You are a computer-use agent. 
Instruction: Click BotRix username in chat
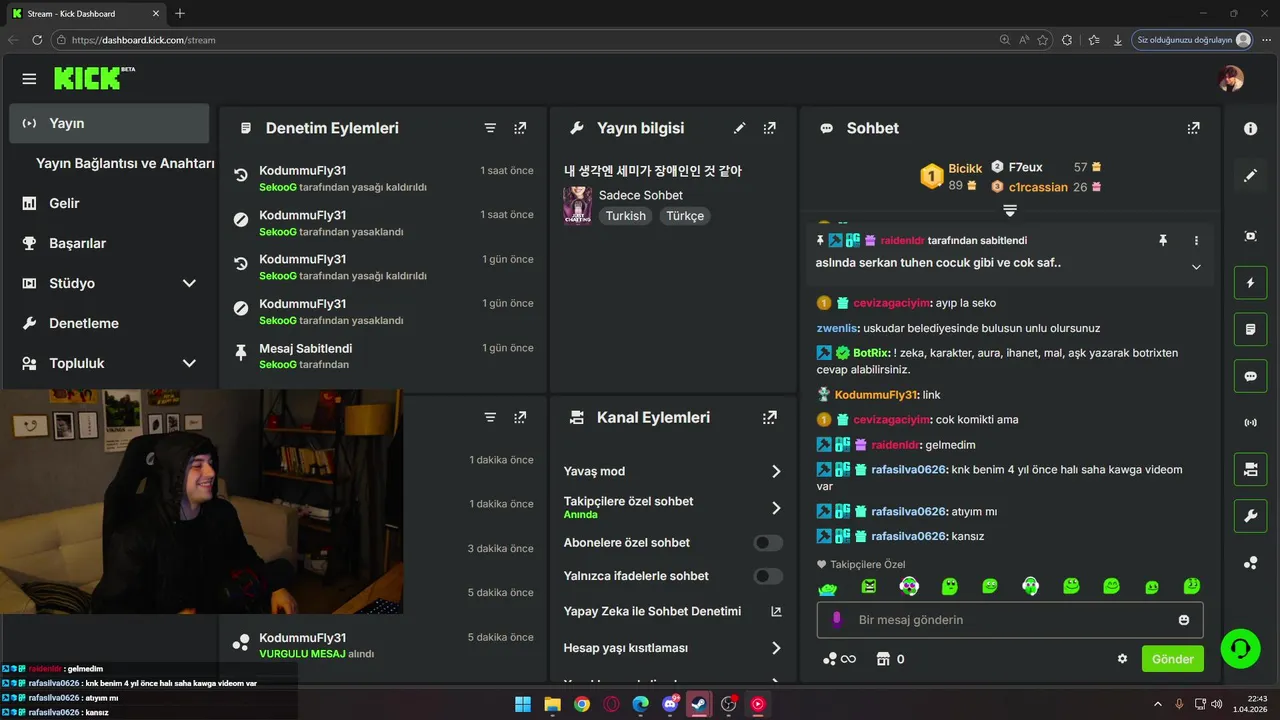pyautogui.click(x=872, y=353)
